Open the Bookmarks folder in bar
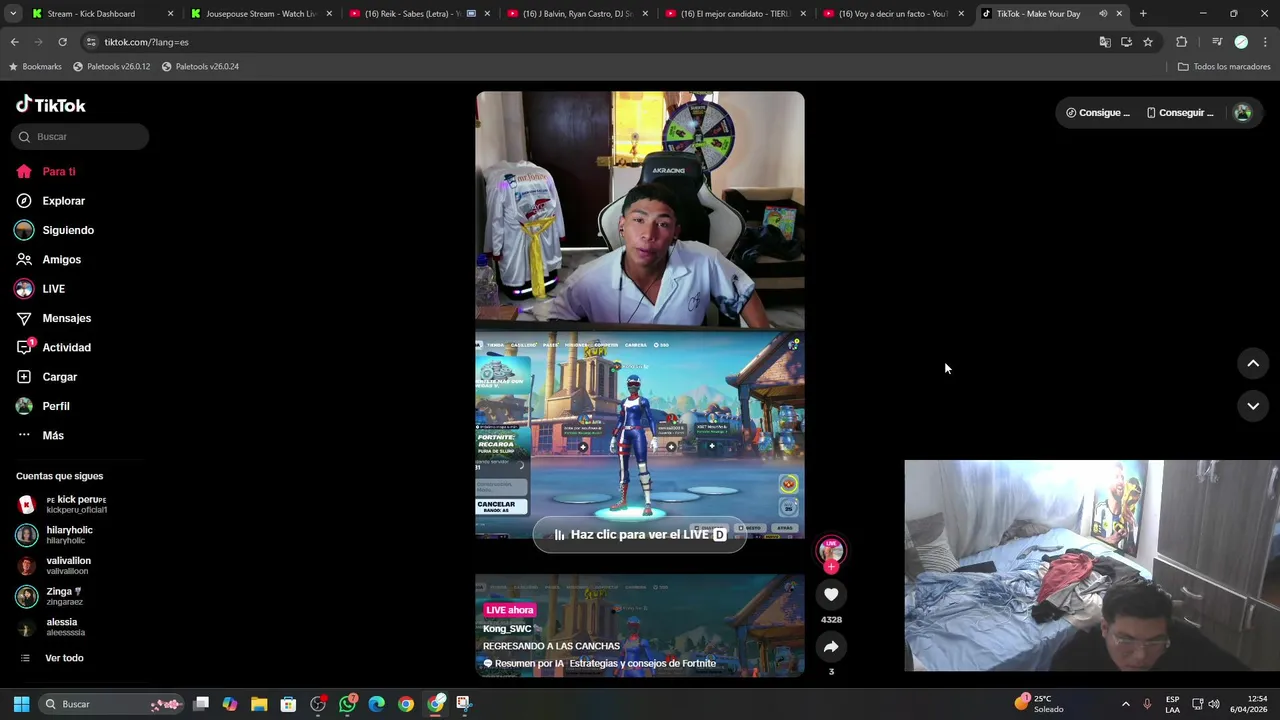This screenshot has width=1280, height=720. (x=35, y=67)
